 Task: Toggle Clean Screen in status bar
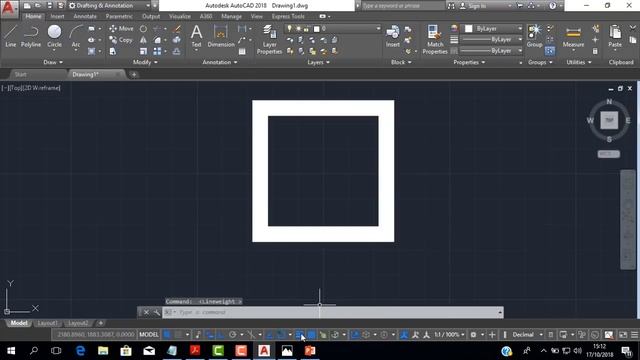623,335
